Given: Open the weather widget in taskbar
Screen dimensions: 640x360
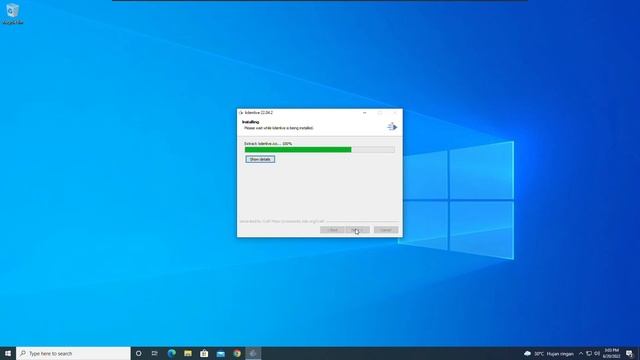Looking at the screenshot, I should click(549, 353).
